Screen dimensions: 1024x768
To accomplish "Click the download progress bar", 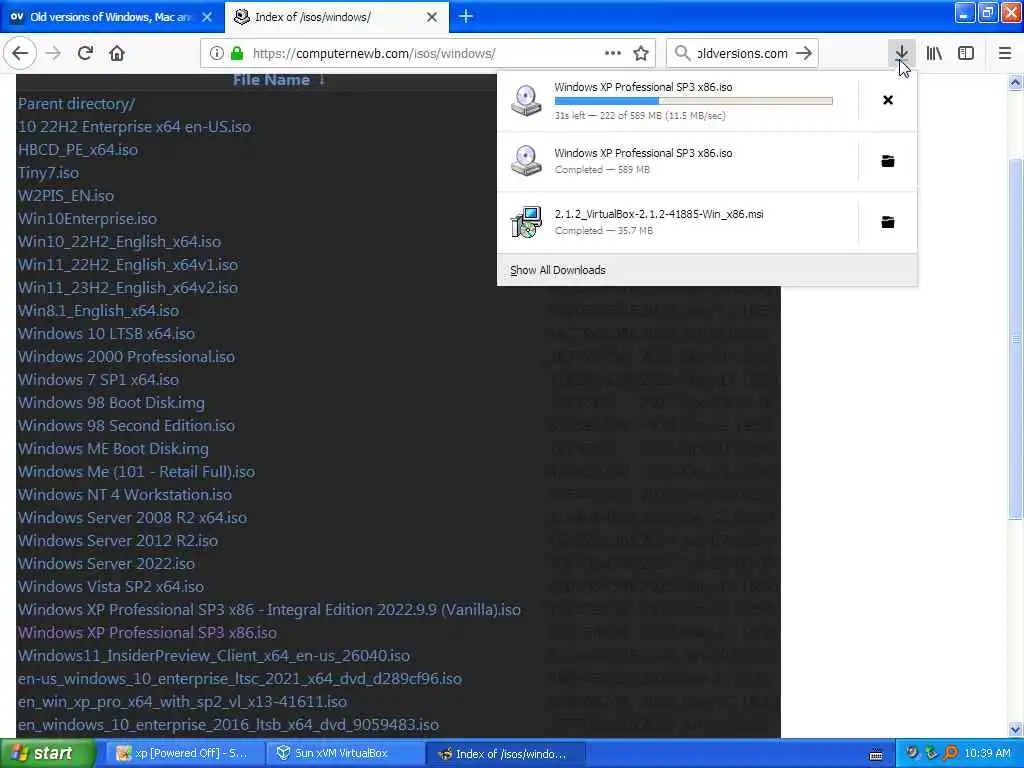I will pos(694,101).
